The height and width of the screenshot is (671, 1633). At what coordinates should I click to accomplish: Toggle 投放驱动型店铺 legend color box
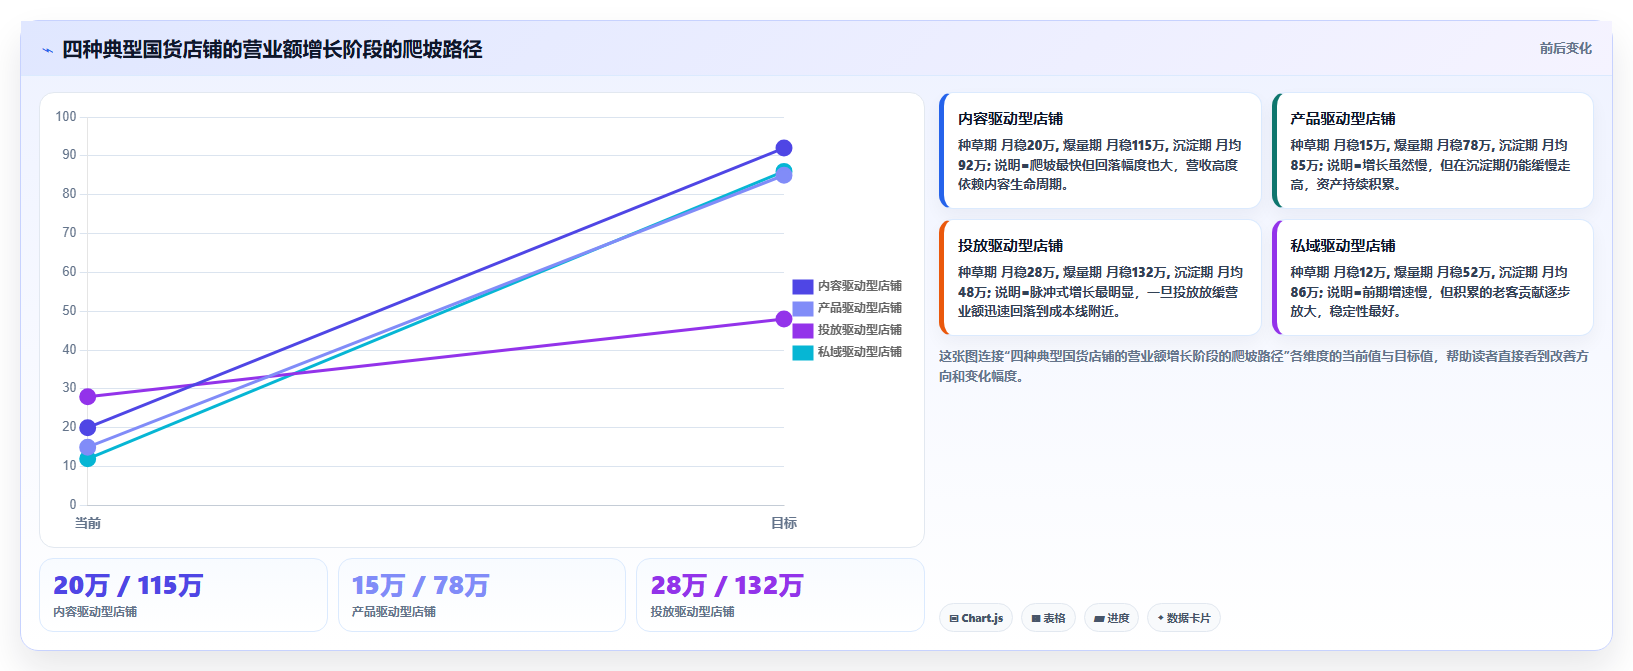(x=802, y=330)
